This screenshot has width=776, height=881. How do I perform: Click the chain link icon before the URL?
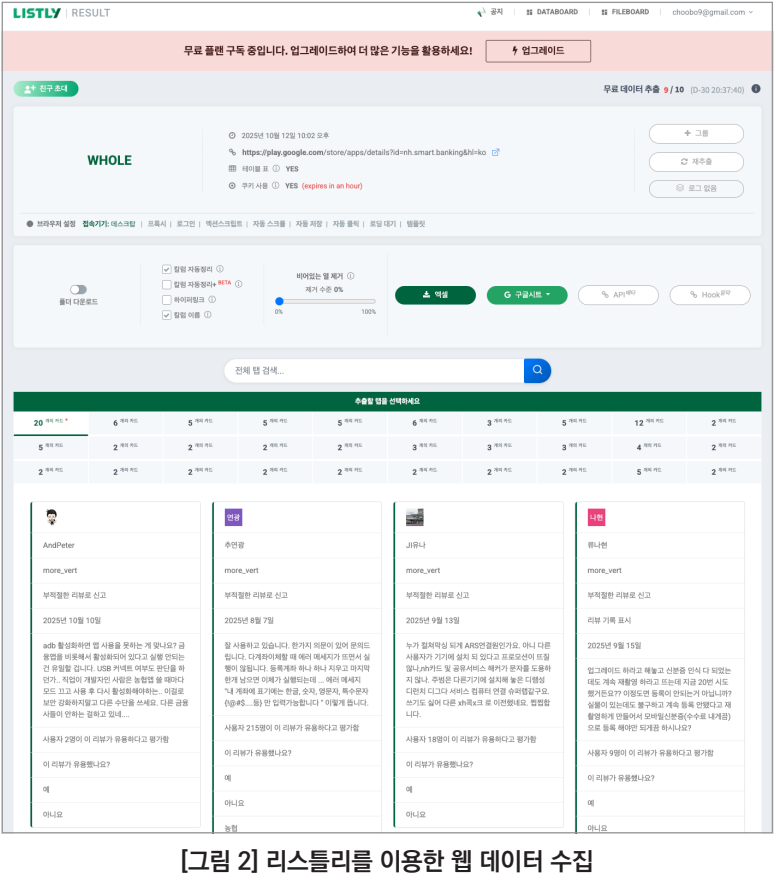[232, 152]
